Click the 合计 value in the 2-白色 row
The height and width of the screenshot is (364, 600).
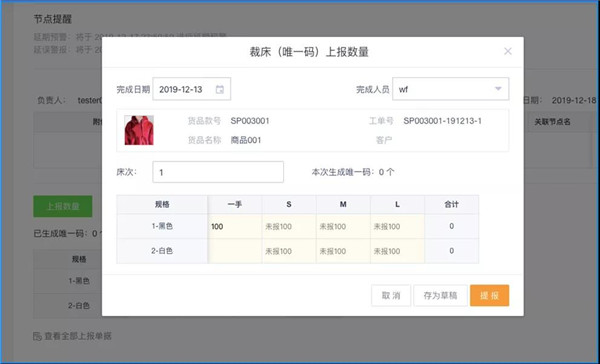coord(452,251)
